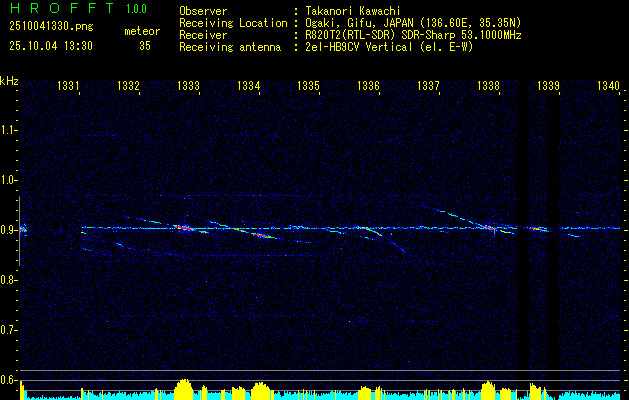Click the meteor count 35
629x400 pixels.
pos(145,46)
